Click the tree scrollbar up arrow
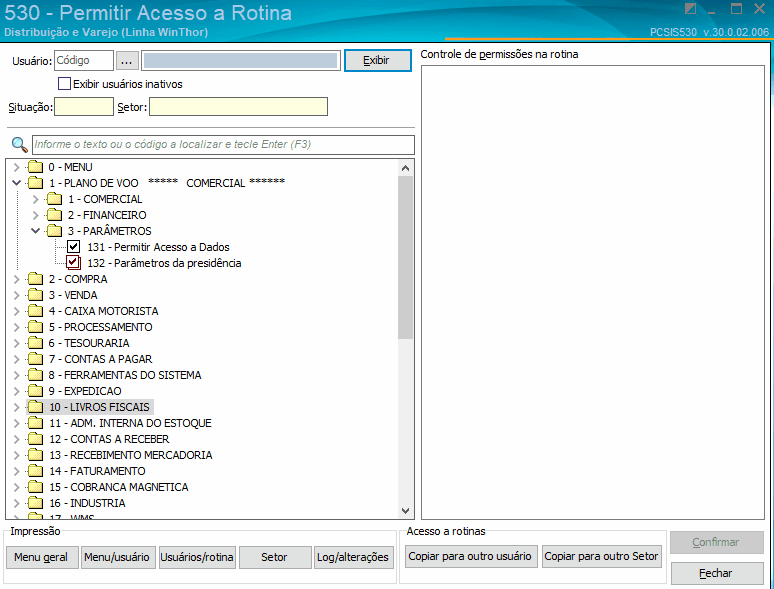 (x=406, y=168)
